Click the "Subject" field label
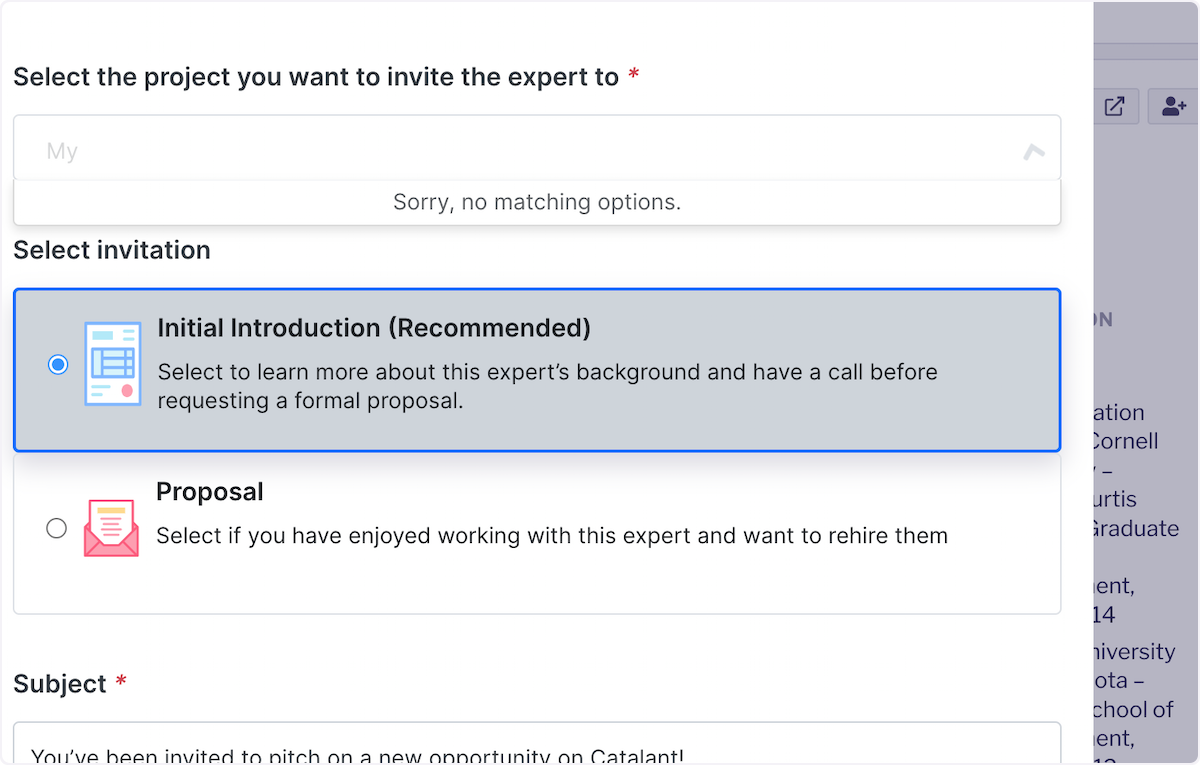Screen dimensions: 1200x765 click(60, 684)
